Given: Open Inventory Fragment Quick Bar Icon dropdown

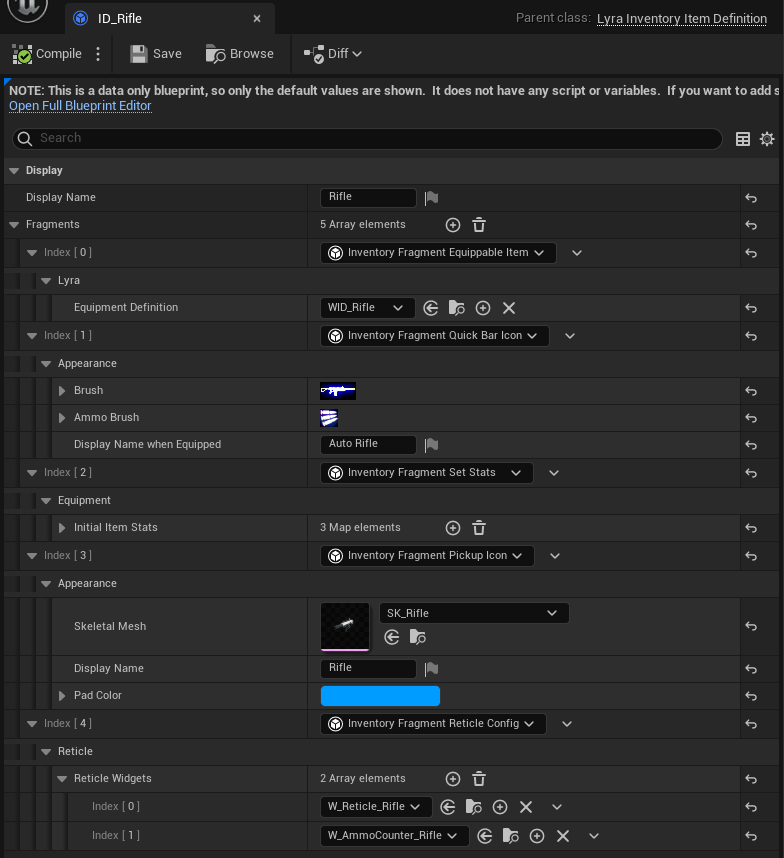Looking at the screenshot, I should 434,335.
